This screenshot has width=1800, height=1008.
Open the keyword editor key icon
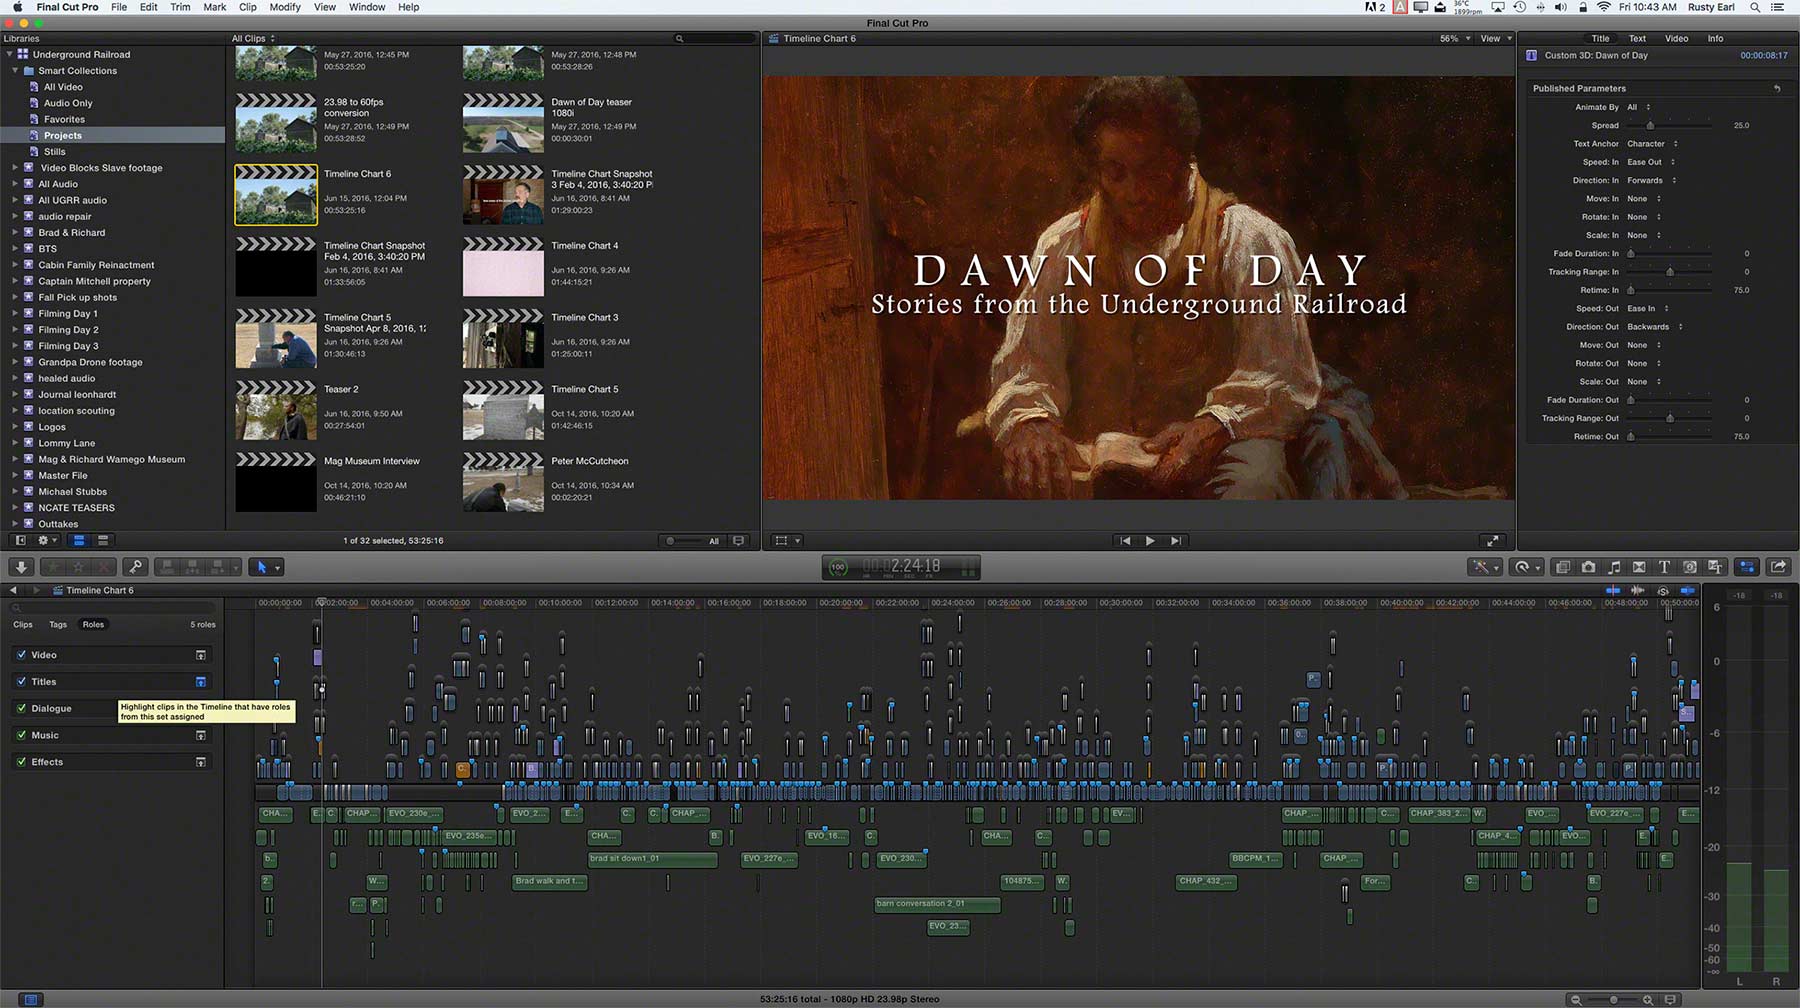coord(136,567)
